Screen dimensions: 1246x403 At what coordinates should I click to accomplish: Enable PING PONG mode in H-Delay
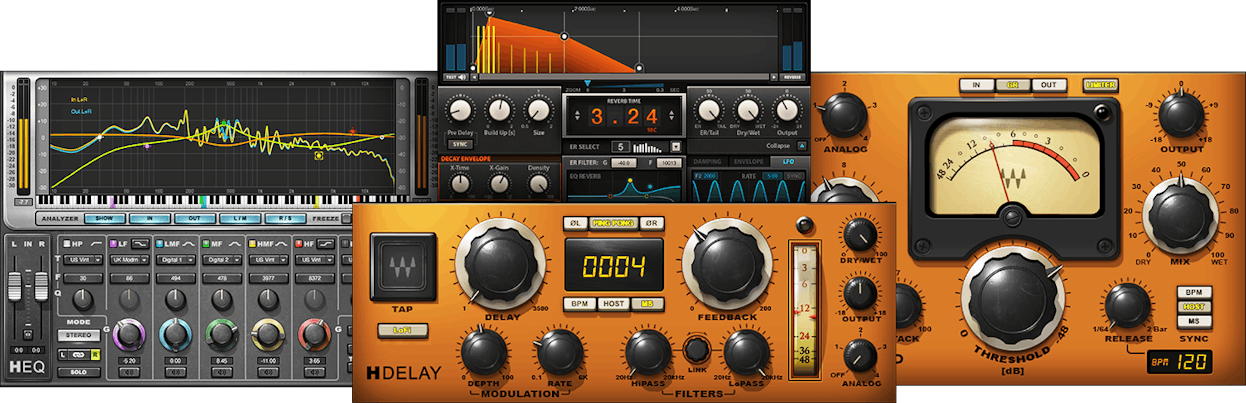click(x=612, y=222)
